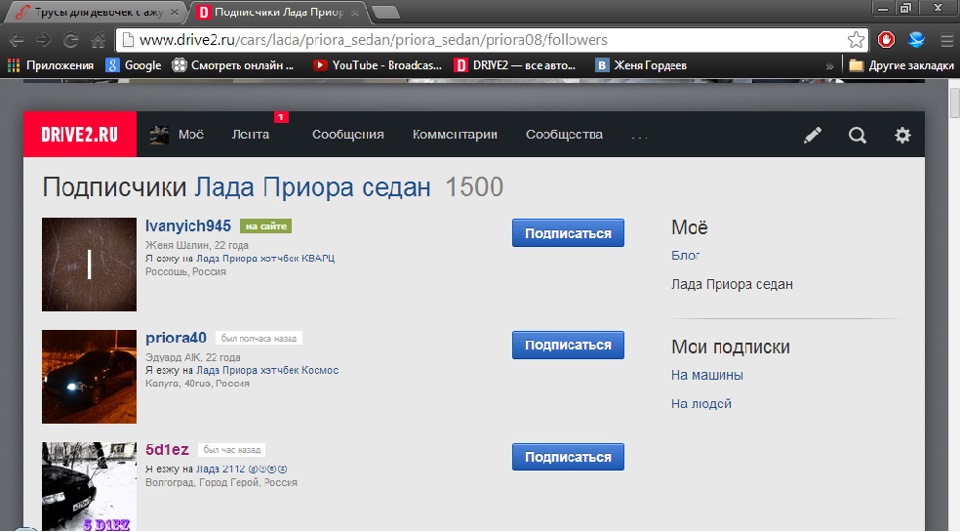Viewport: 960px width, 532px height.
Task: Open the Лада 2112 car link
Action: pyautogui.click(x=241, y=469)
